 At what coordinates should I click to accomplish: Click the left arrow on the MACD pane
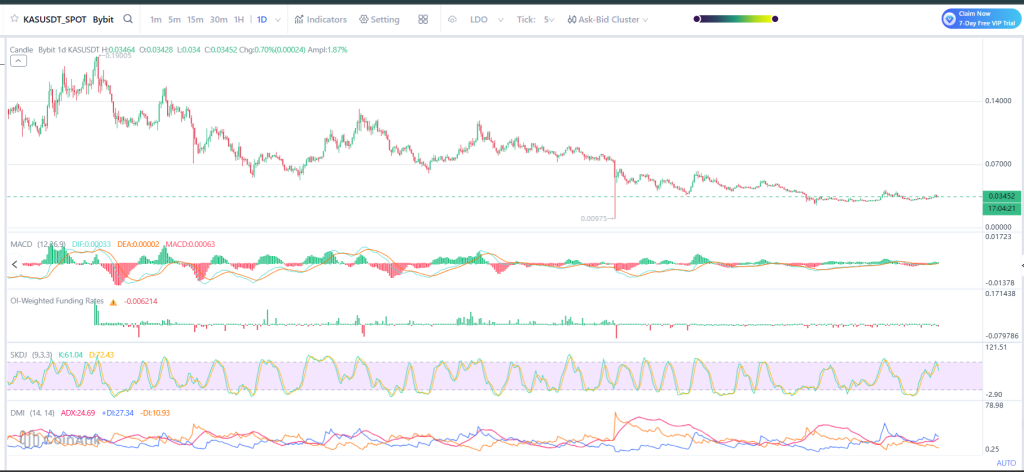(x=13, y=264)
